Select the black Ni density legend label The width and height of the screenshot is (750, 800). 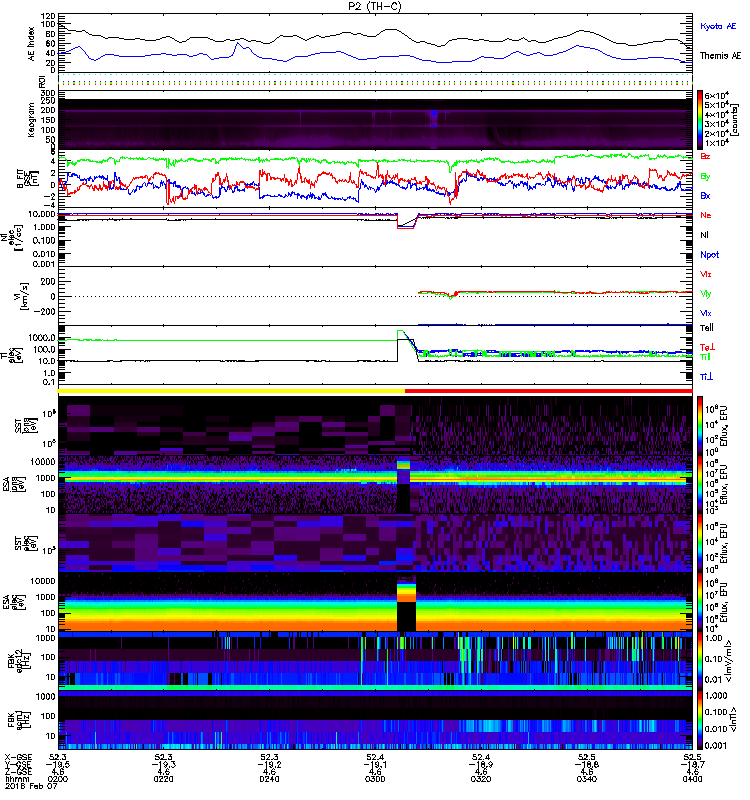[704, 235]
